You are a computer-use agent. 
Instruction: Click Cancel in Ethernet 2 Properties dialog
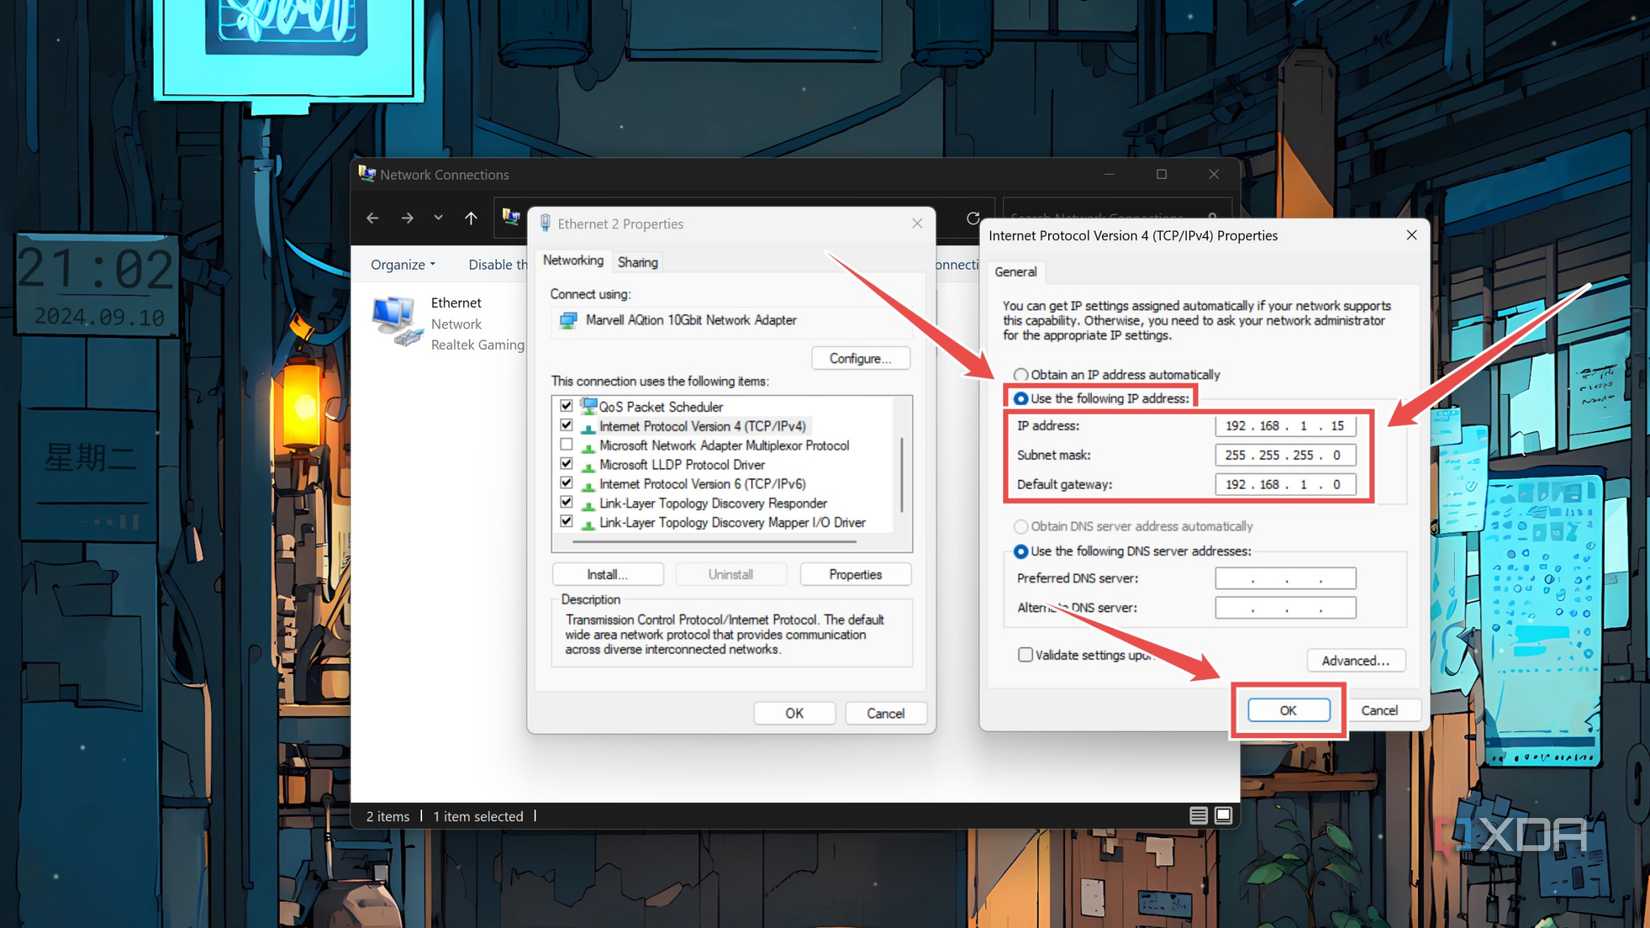tap(885, 713)
